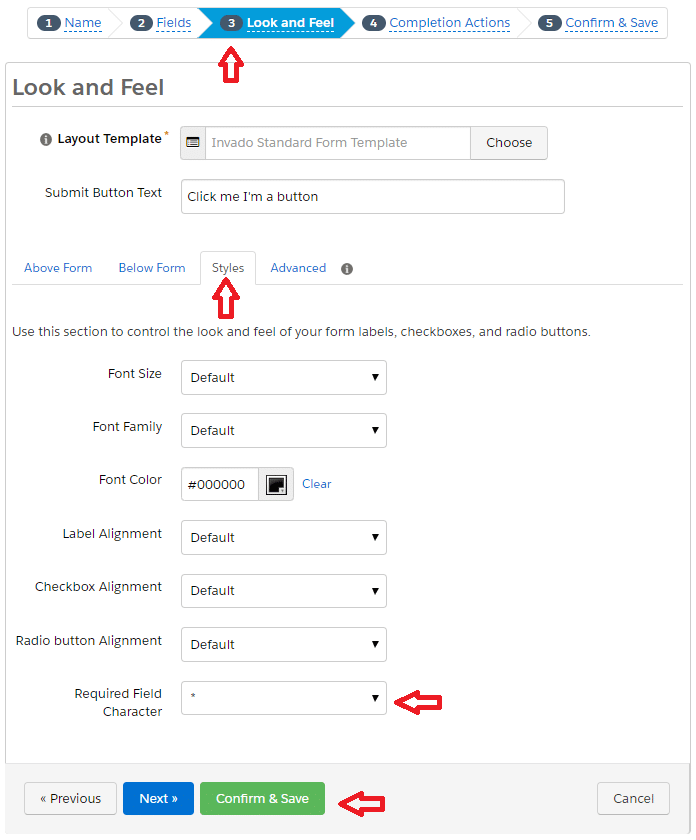This screenshot has width=696, height=840.
Task: Open the Checkbox Alignment dropdown
Action: 283,591
